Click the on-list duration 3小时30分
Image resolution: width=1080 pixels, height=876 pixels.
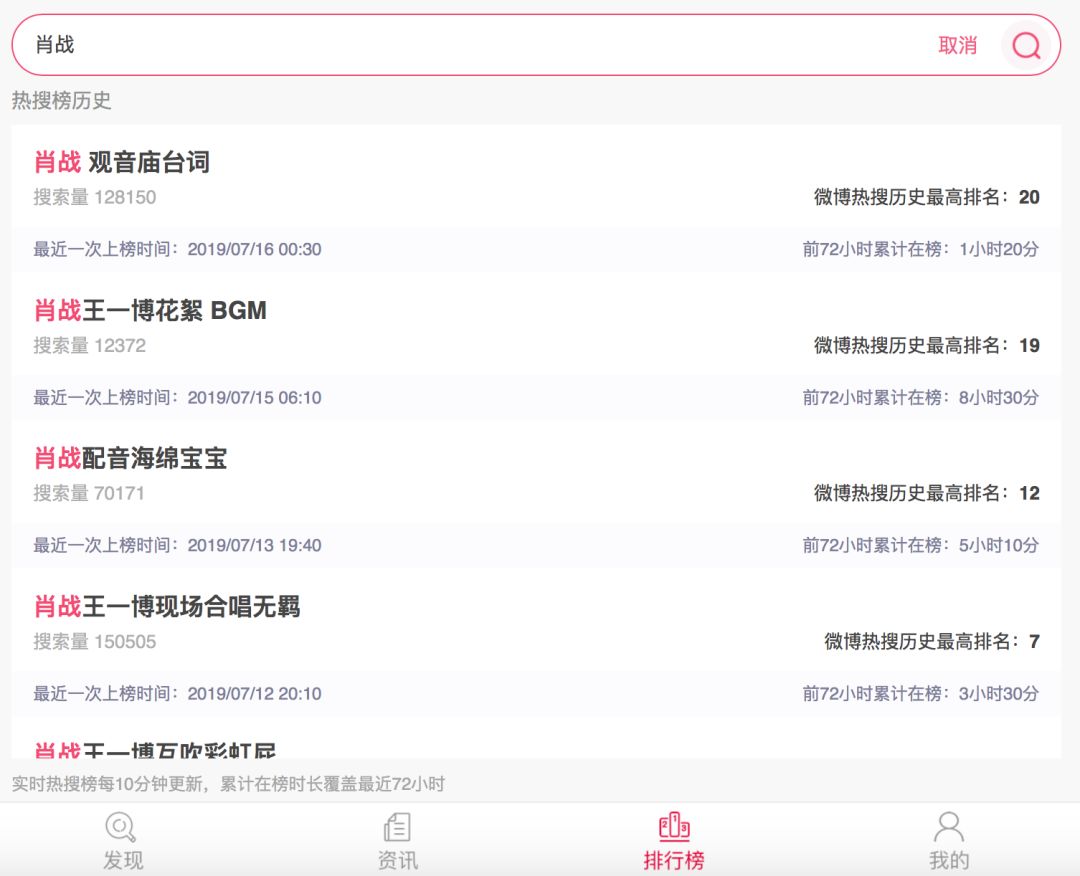pyautogui.click(x=999, y=694)
